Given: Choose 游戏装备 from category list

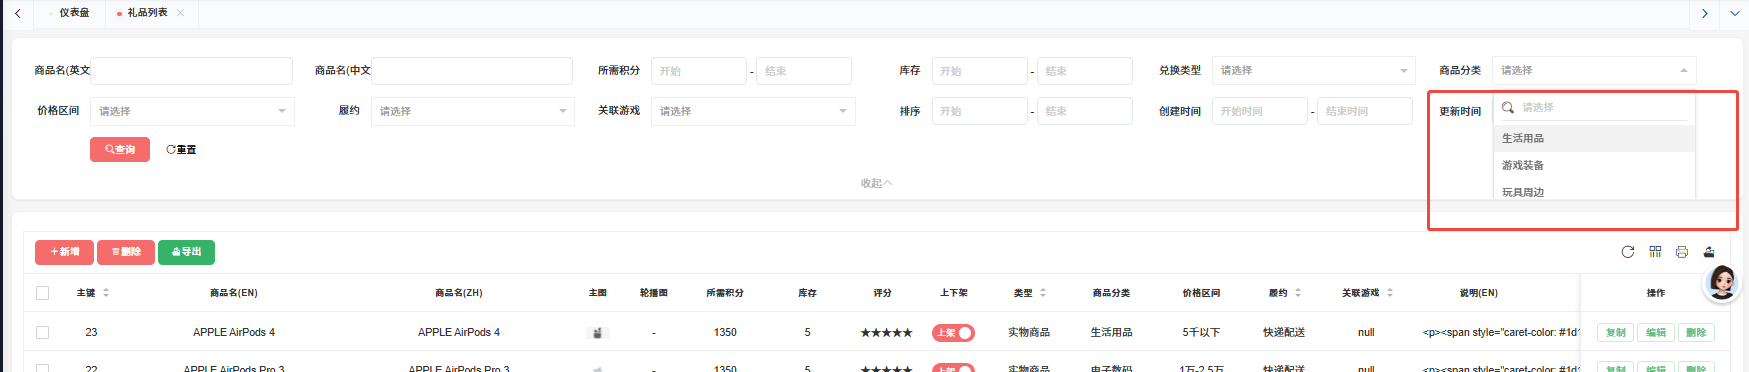Looking at the screenshot, I should (1593, 165).
